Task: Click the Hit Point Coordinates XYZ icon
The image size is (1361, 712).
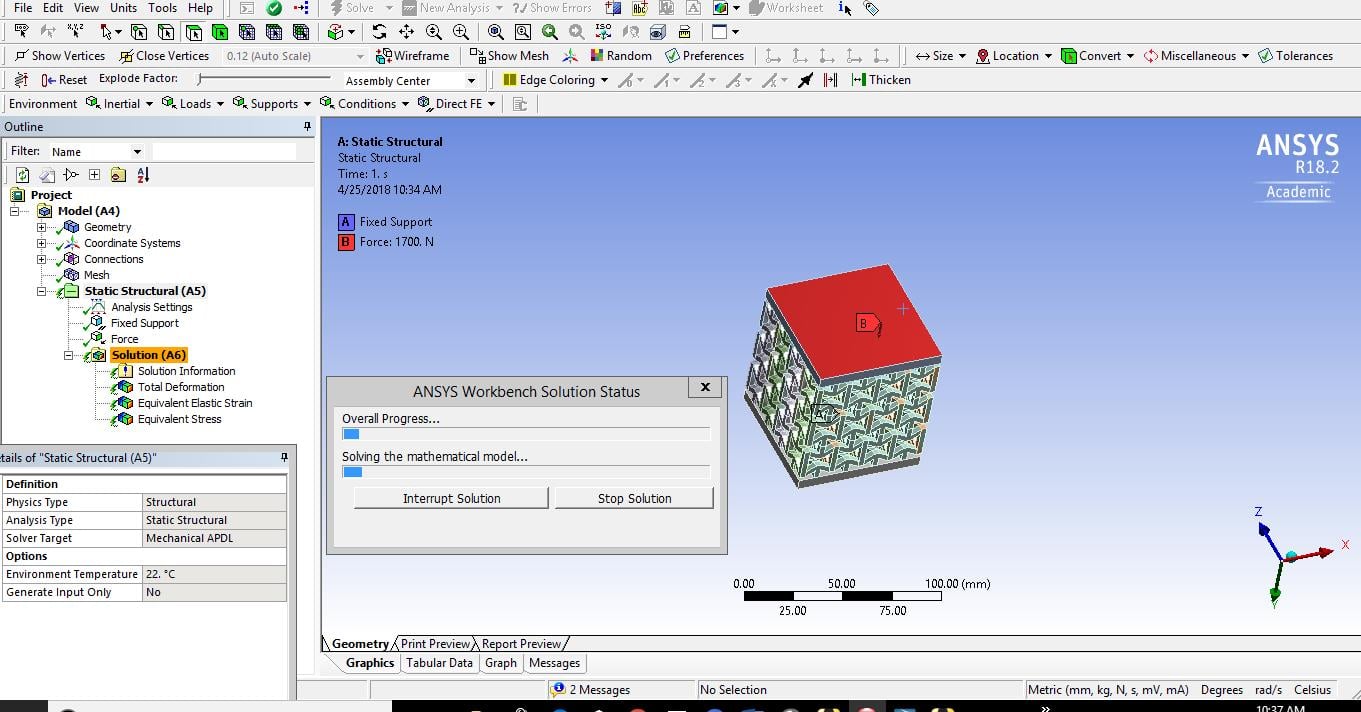Action: tap(76, 32)
